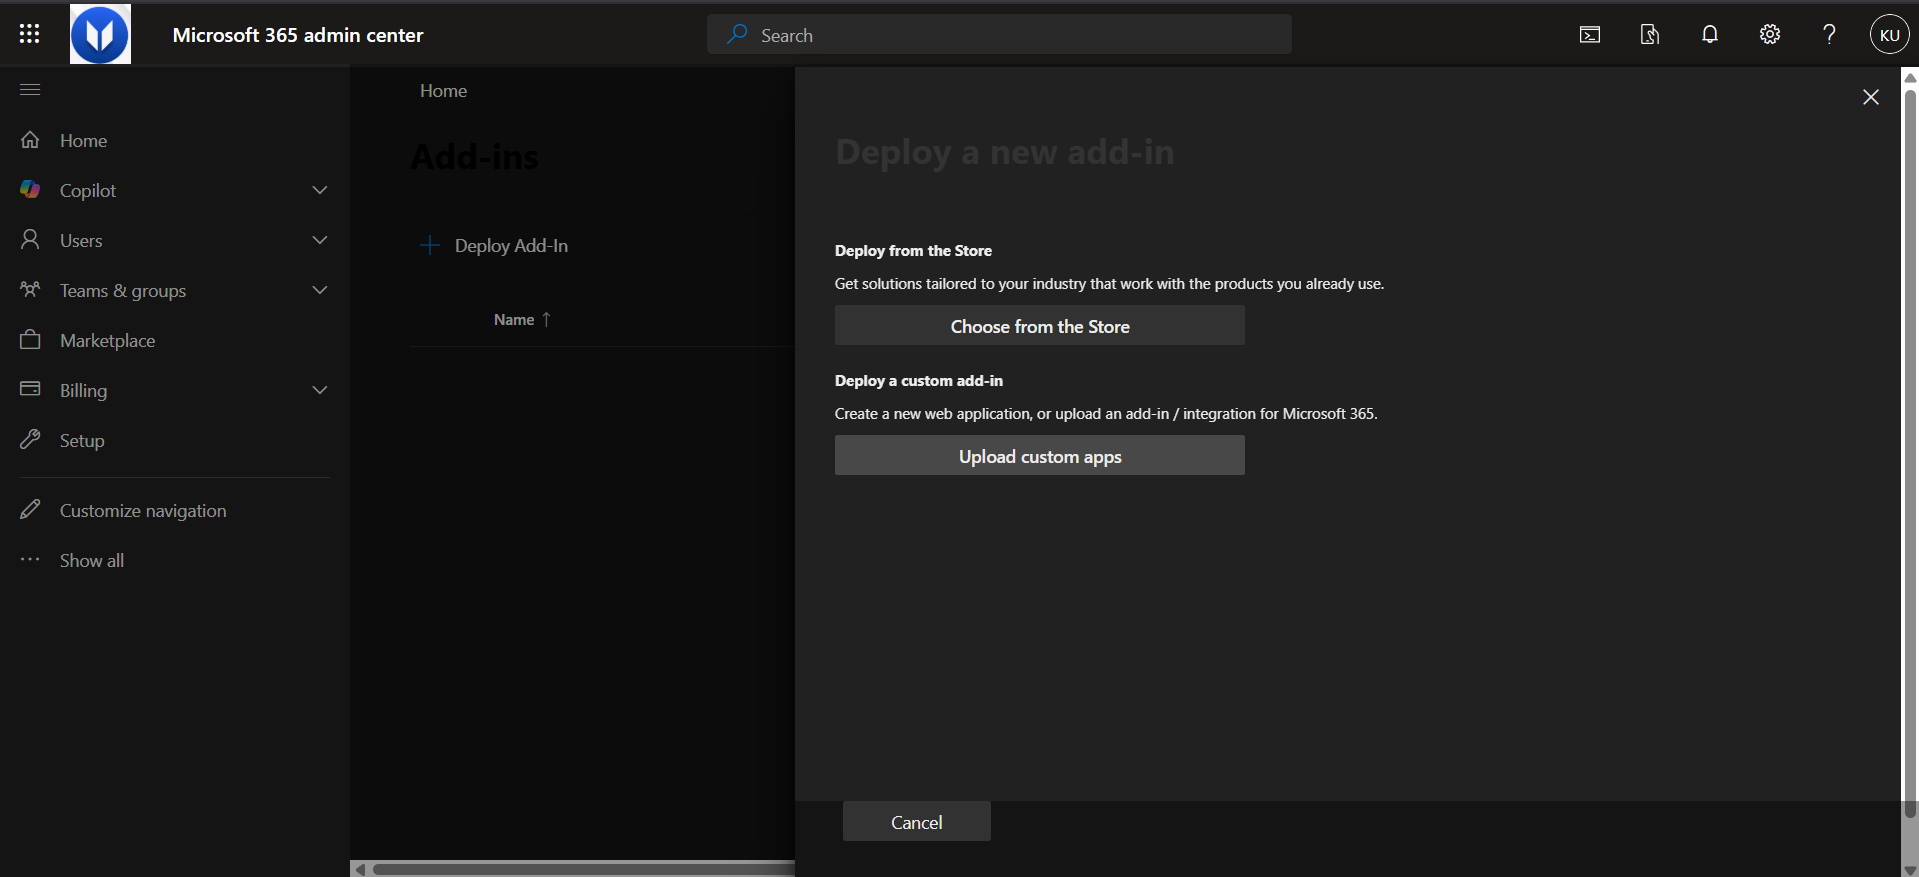Collapse navigation menu hamburger icon
1919x877 pixels.
click(30, 90)
